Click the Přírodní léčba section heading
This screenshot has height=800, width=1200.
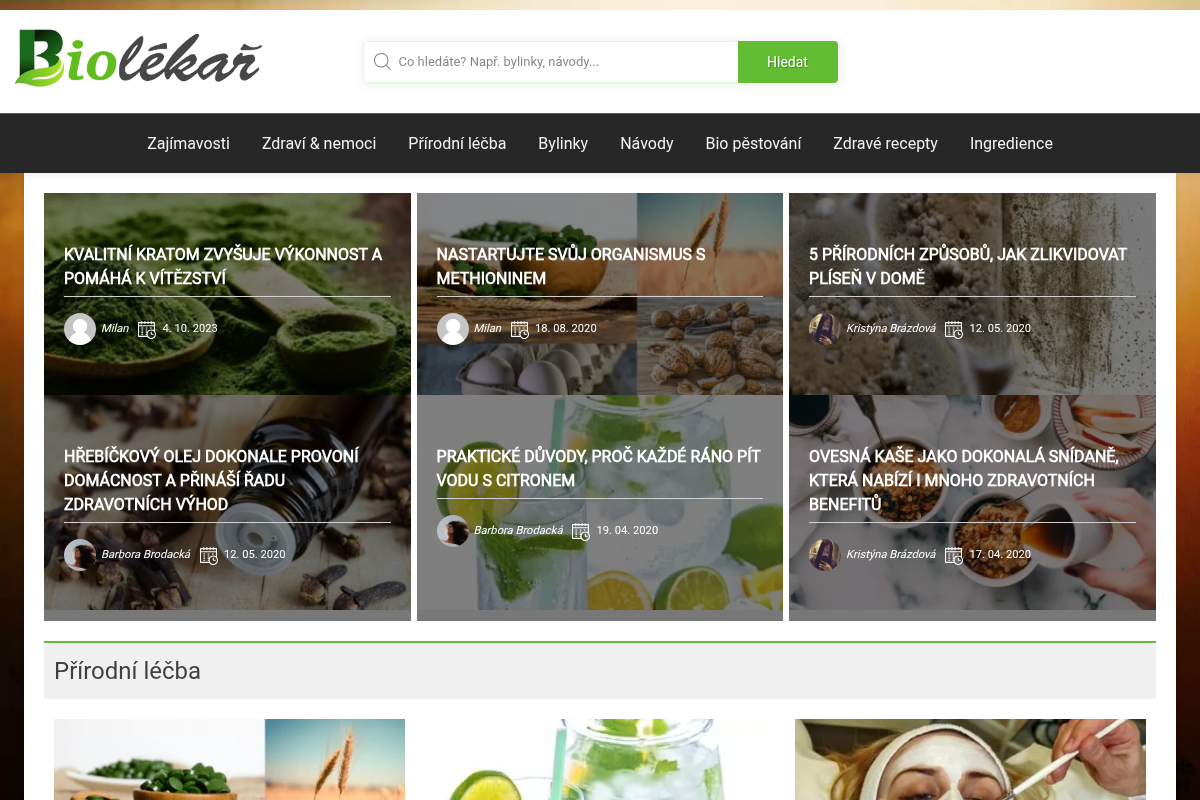pos(127,671)
